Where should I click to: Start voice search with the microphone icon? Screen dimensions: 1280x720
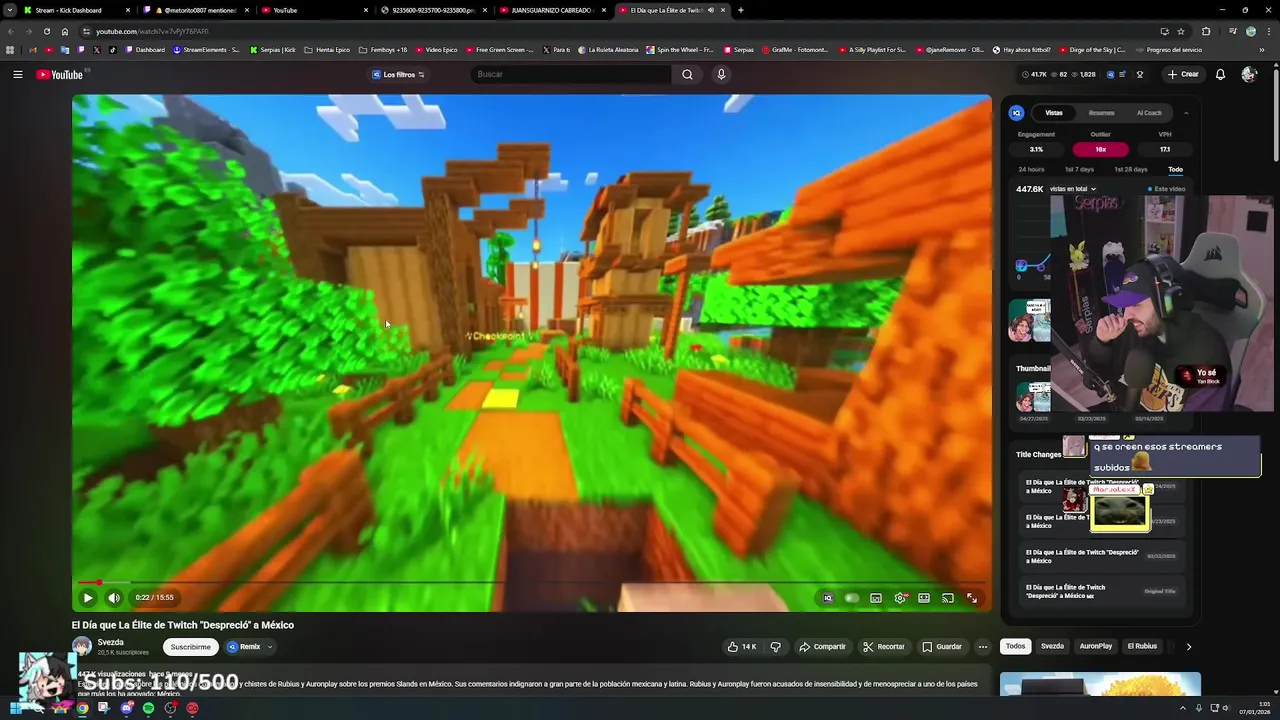721,74
